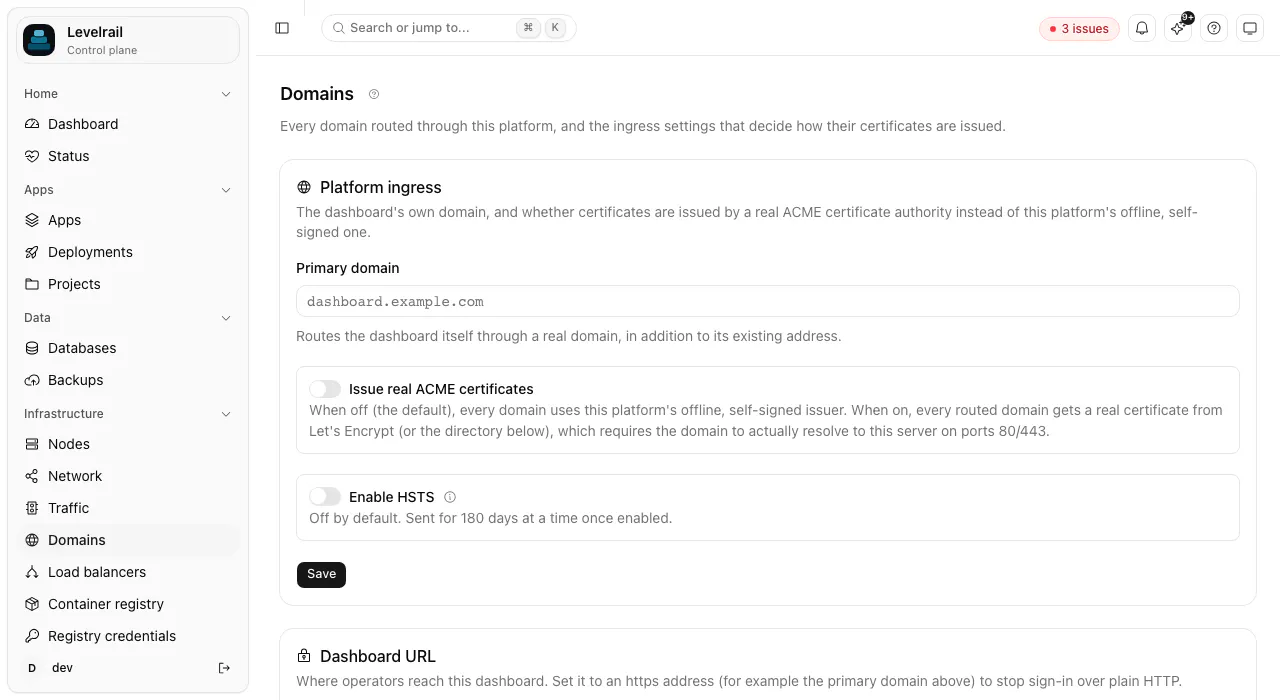This screenshot has width=1280, height=700.
Task: Click the Apps layers icon
Action: coord(32,220)
